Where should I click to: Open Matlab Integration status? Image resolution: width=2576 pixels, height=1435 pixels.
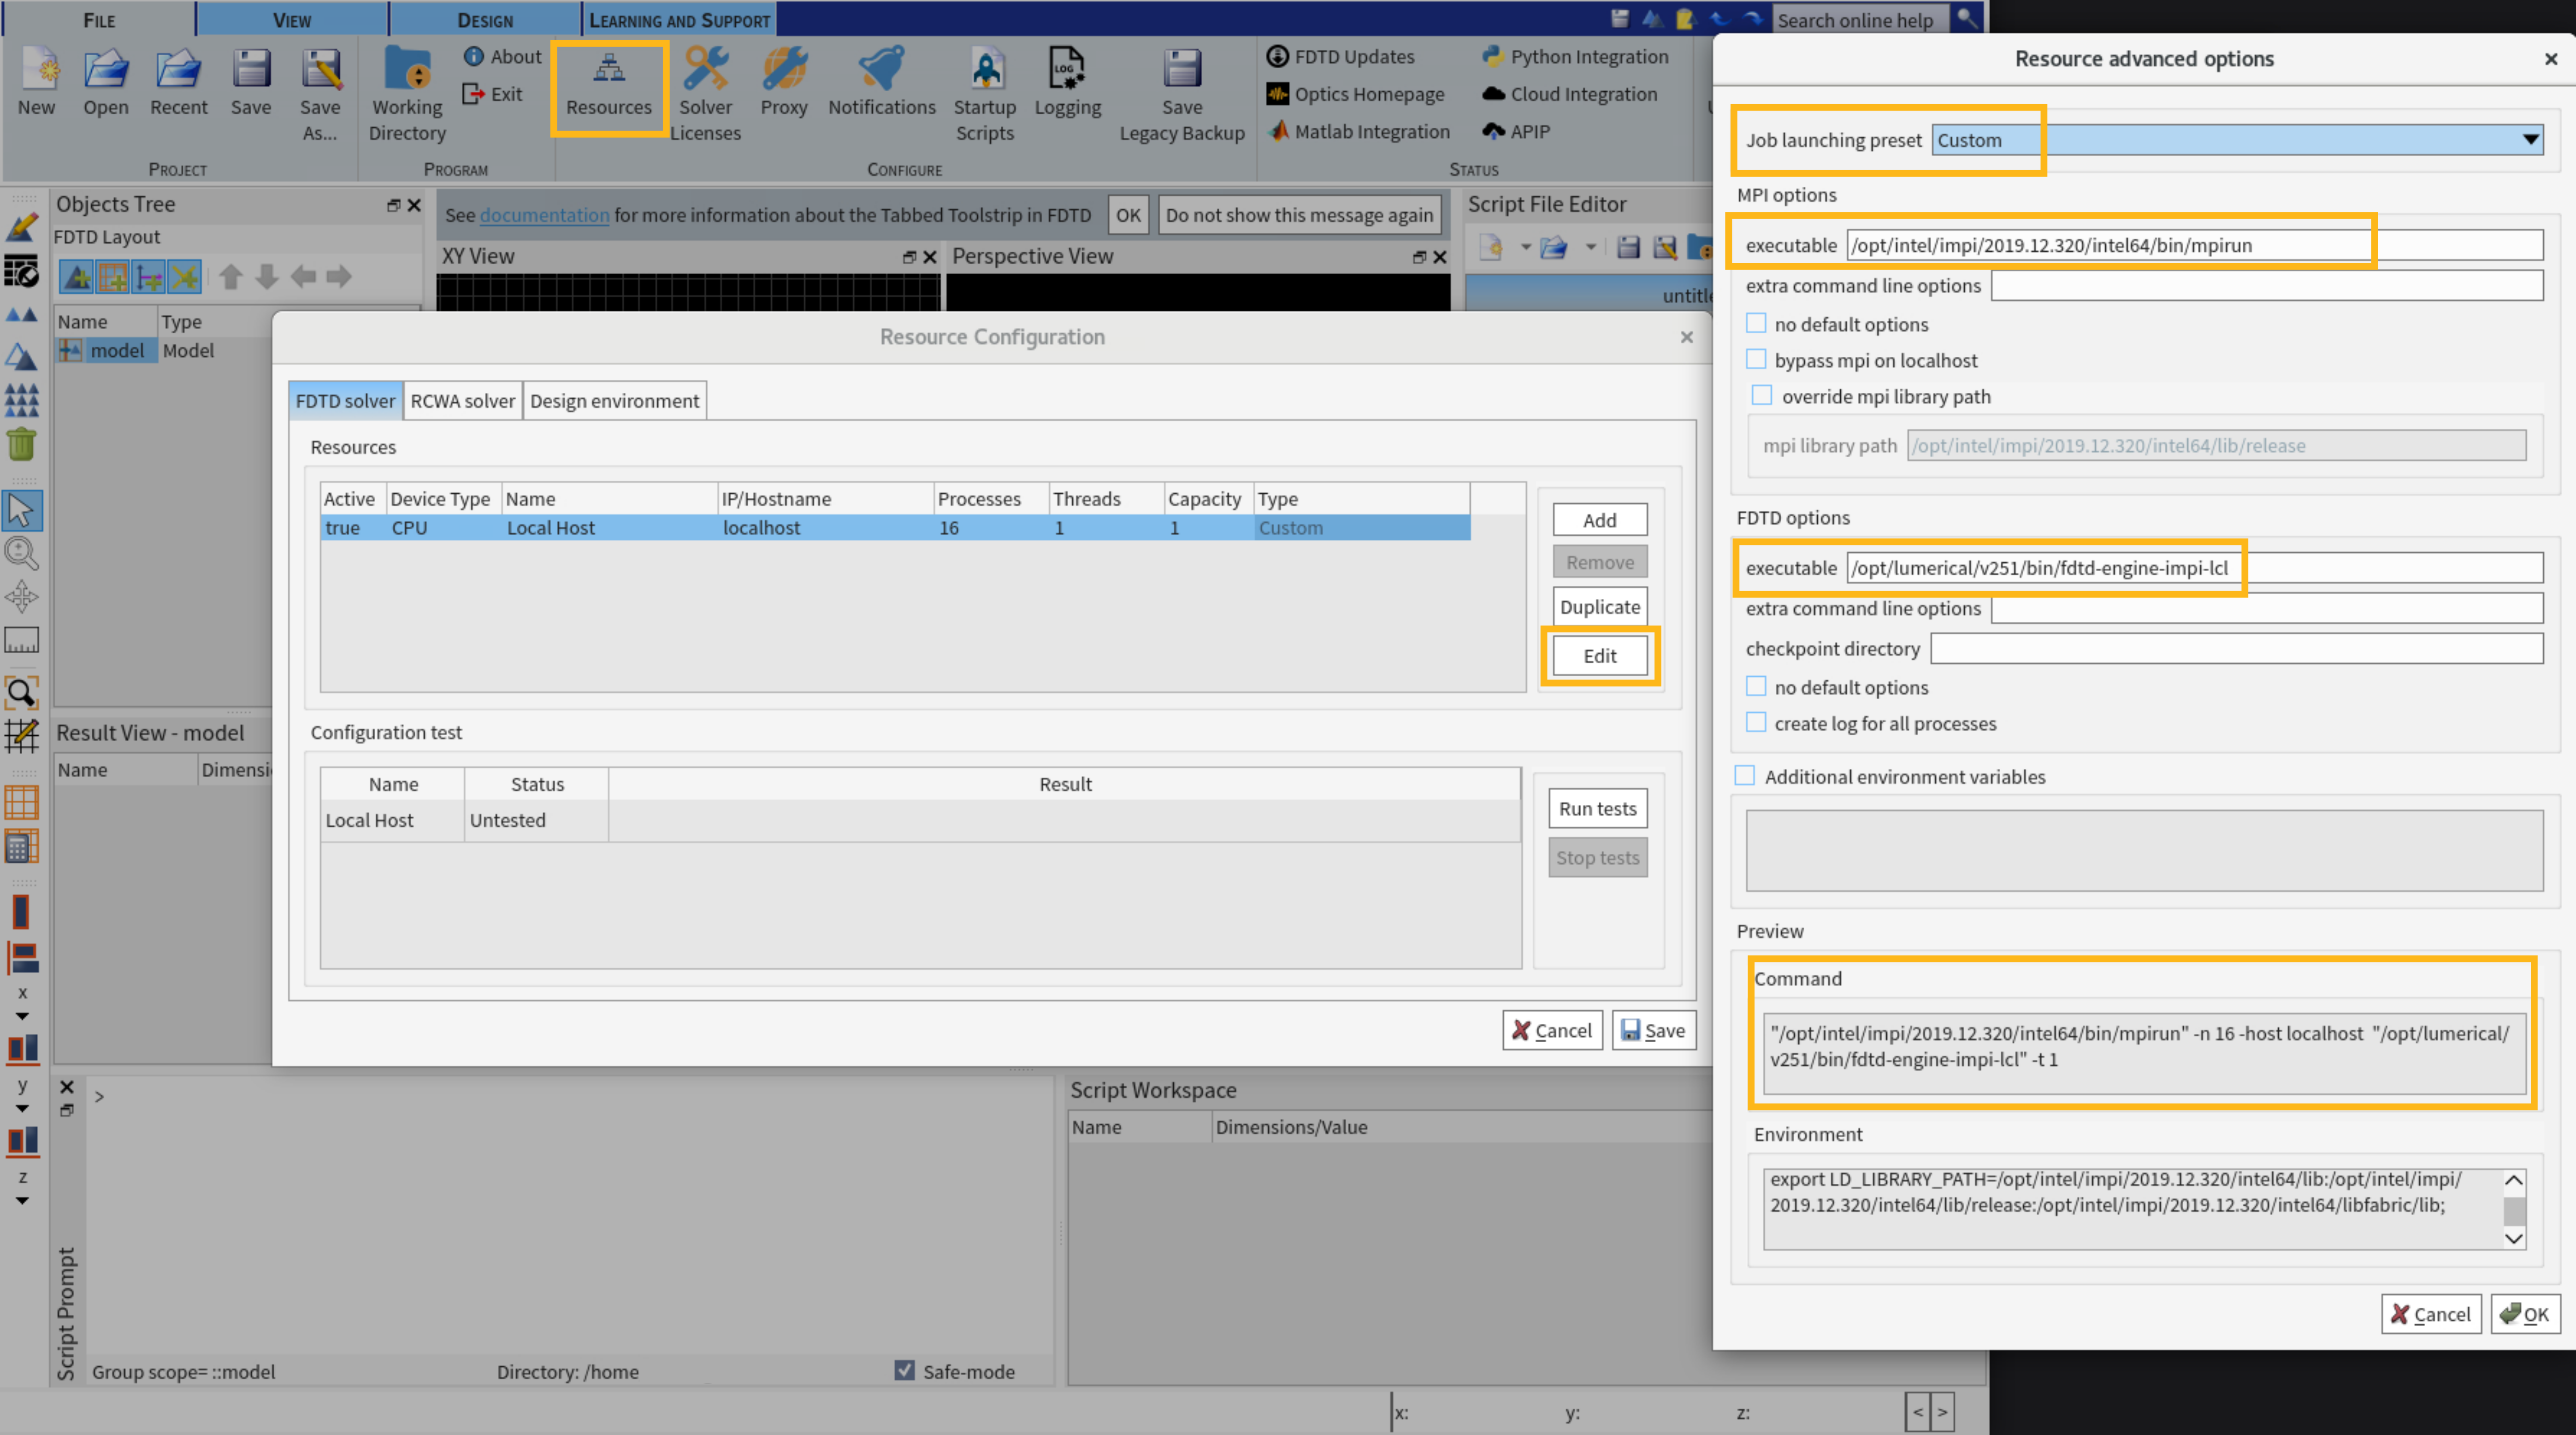point(1358,131)
